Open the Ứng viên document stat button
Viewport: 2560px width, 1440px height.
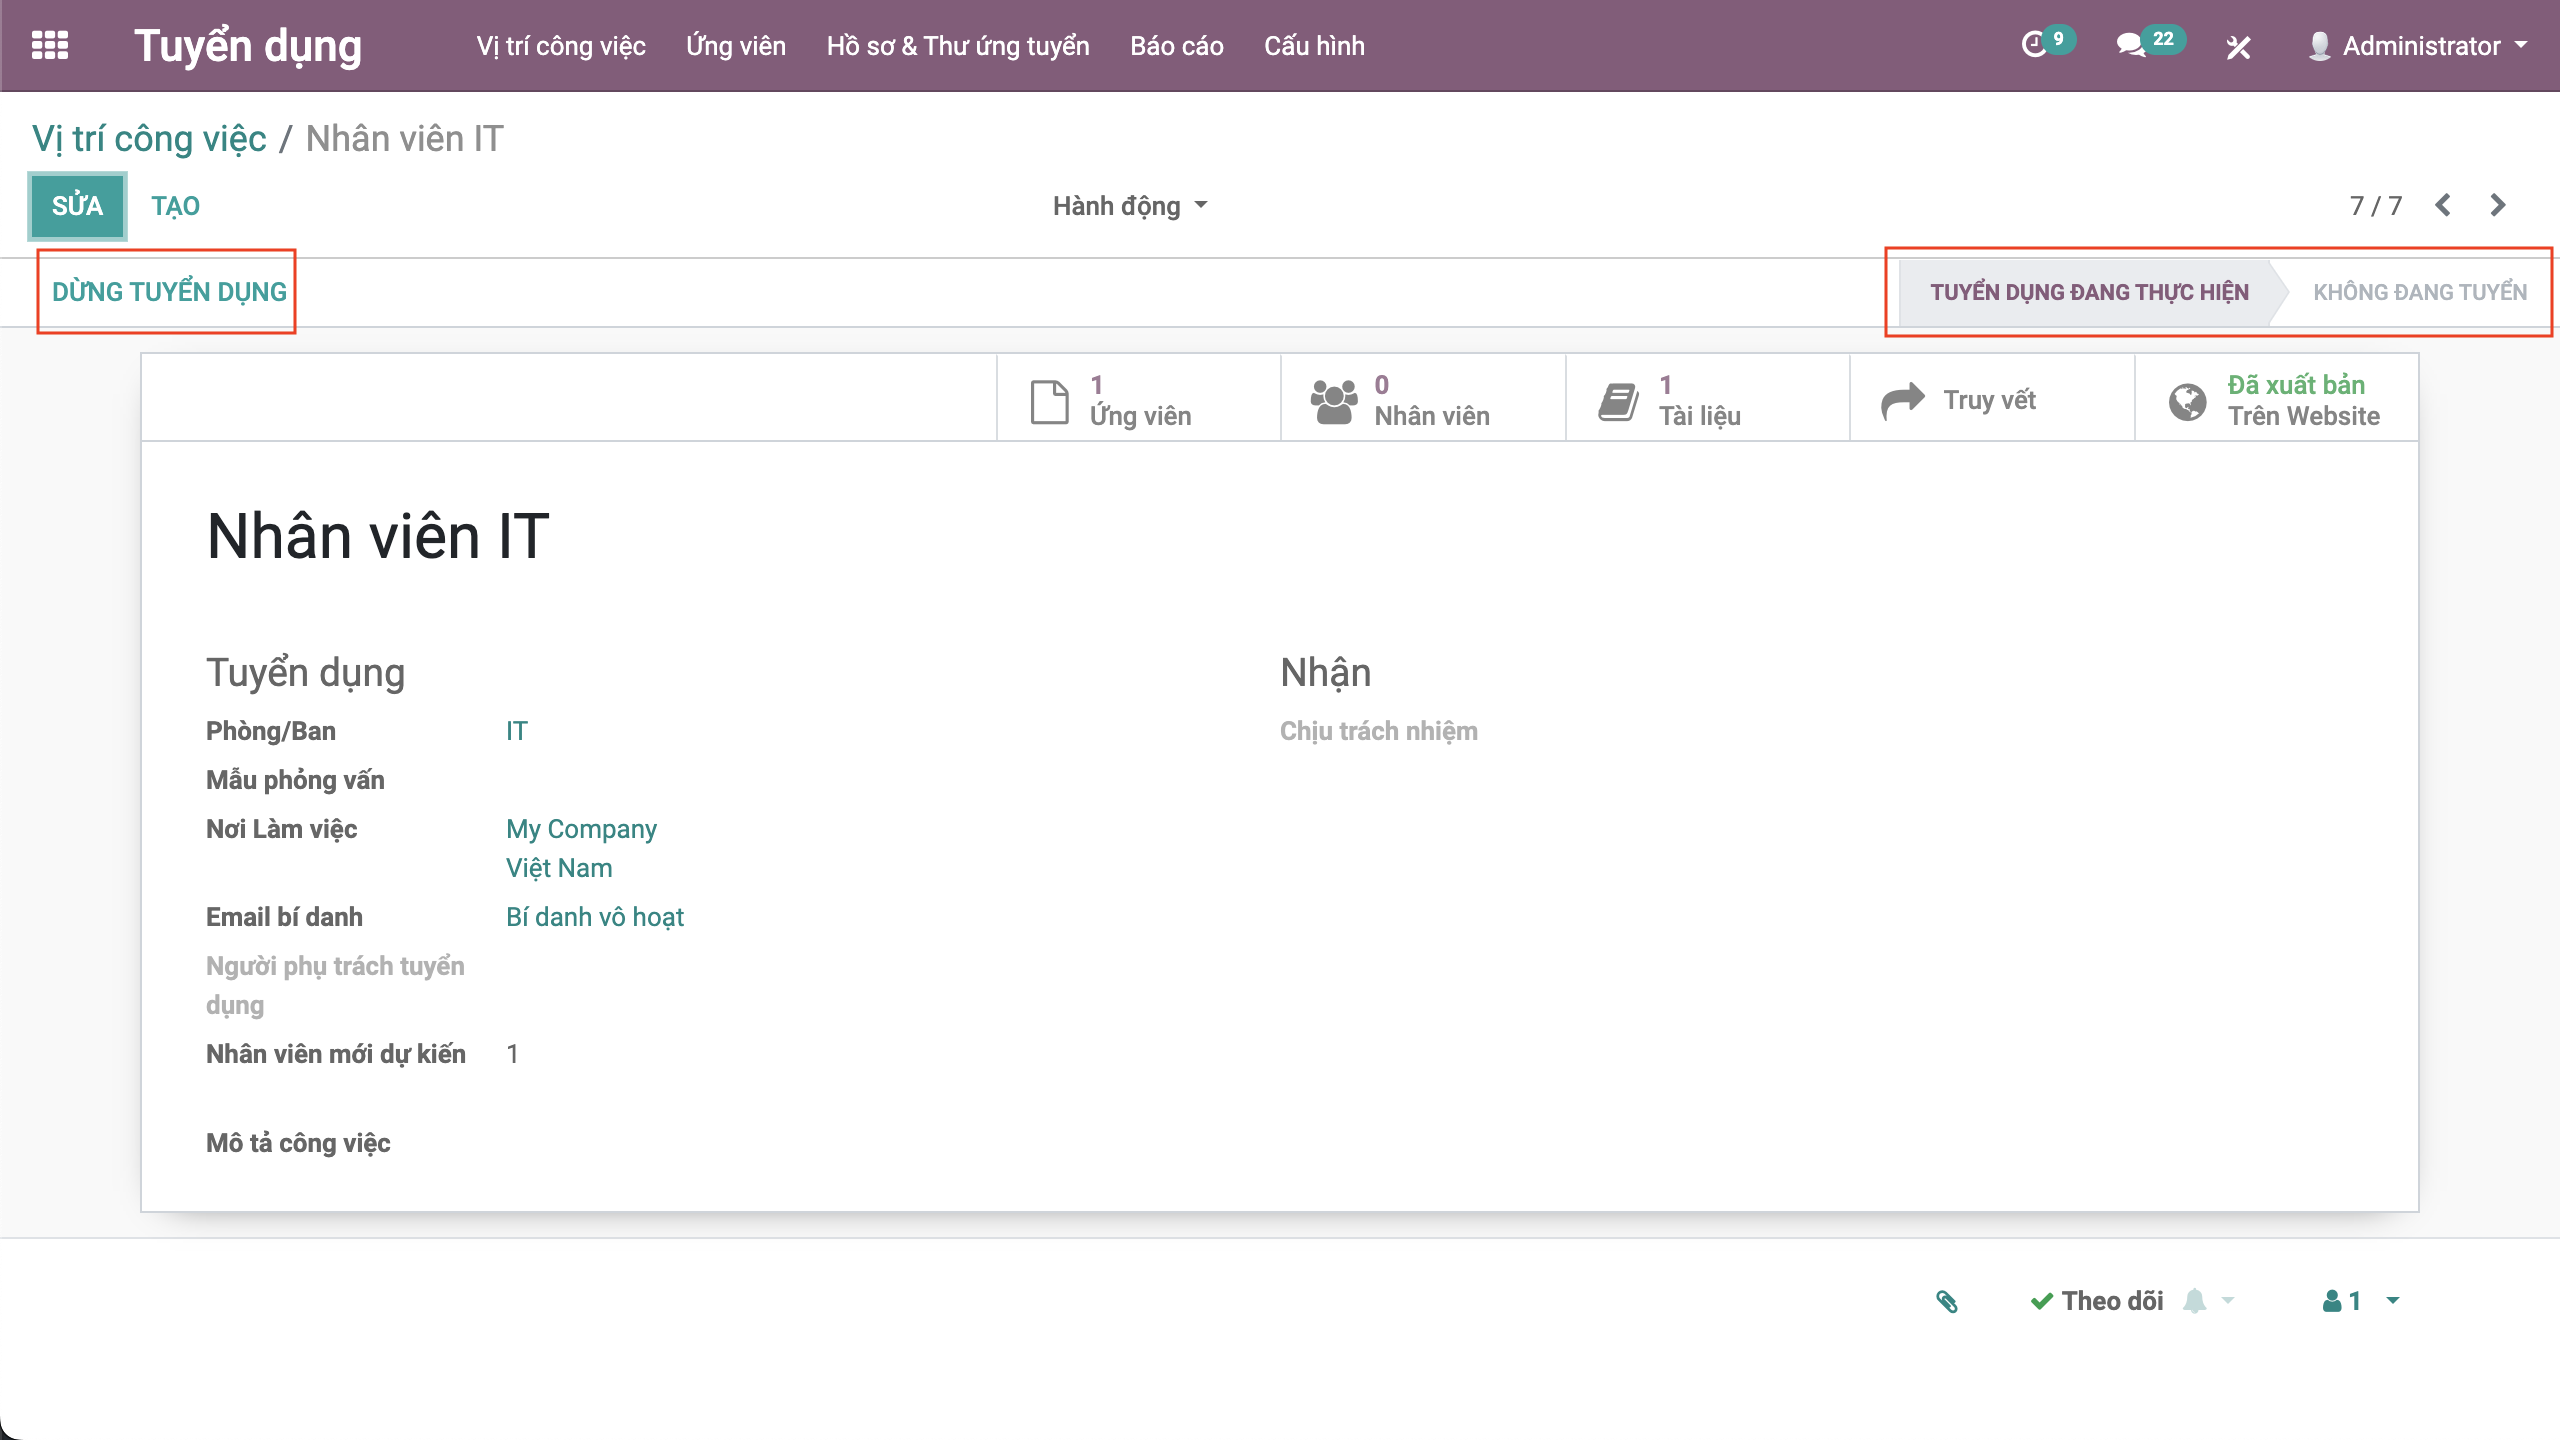(1138, 400)
